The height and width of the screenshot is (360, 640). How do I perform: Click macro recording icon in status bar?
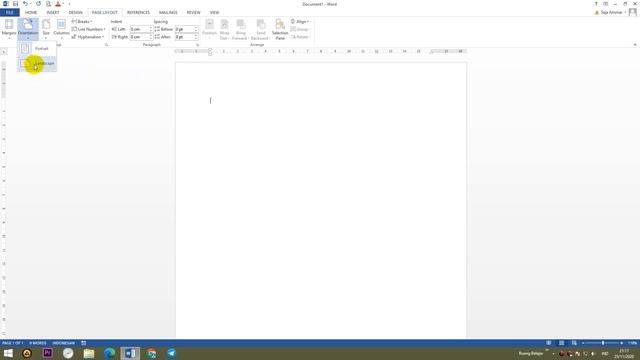click(84, 343)
